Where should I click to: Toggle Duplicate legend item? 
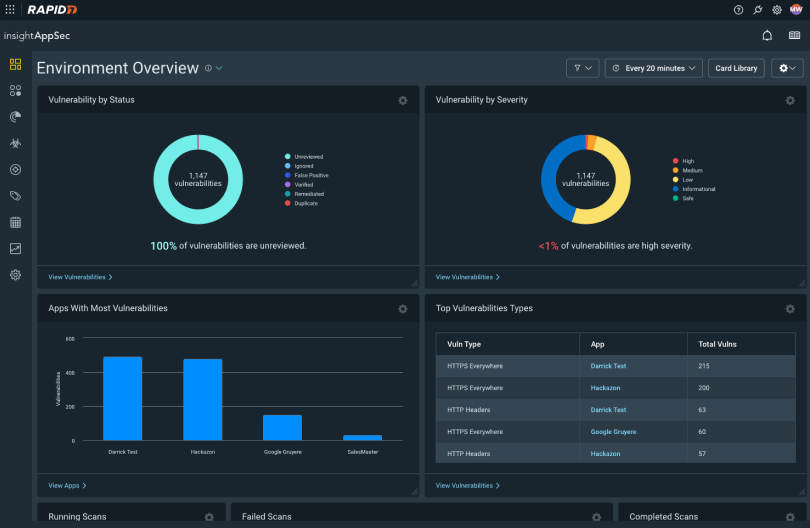tap(301, 203)
